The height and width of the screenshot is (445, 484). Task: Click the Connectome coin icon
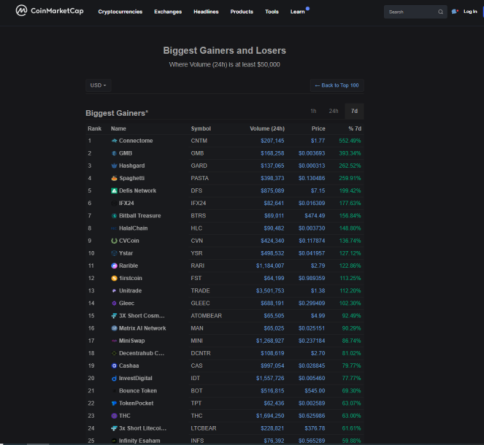tap(114, 141)
